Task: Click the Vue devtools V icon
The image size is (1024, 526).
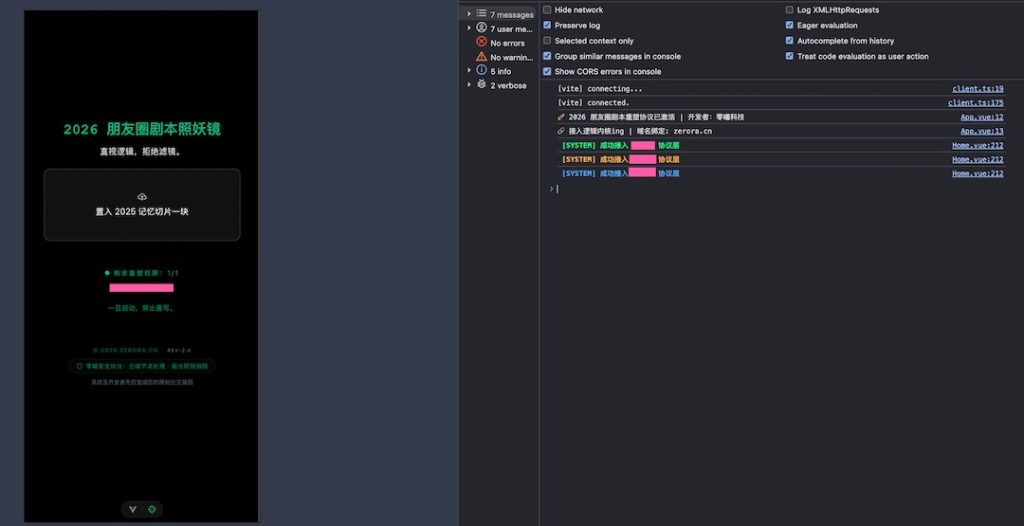Action: 132,509
